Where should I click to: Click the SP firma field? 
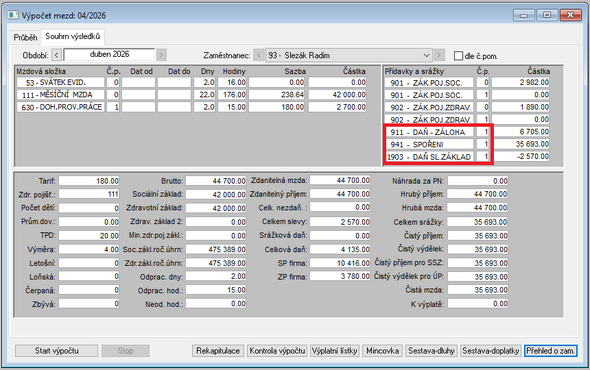pyautogui.click(x=340, y=263)
